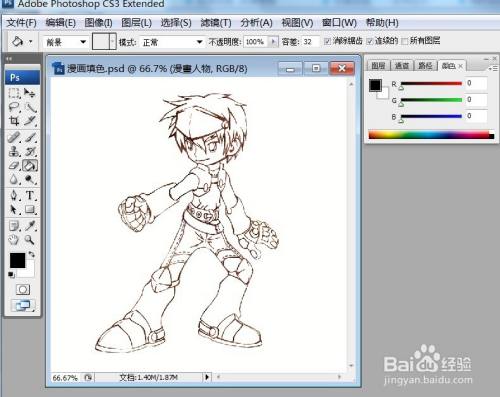
Task: Select the Rectangular Marquee tool
Action: 14,93
